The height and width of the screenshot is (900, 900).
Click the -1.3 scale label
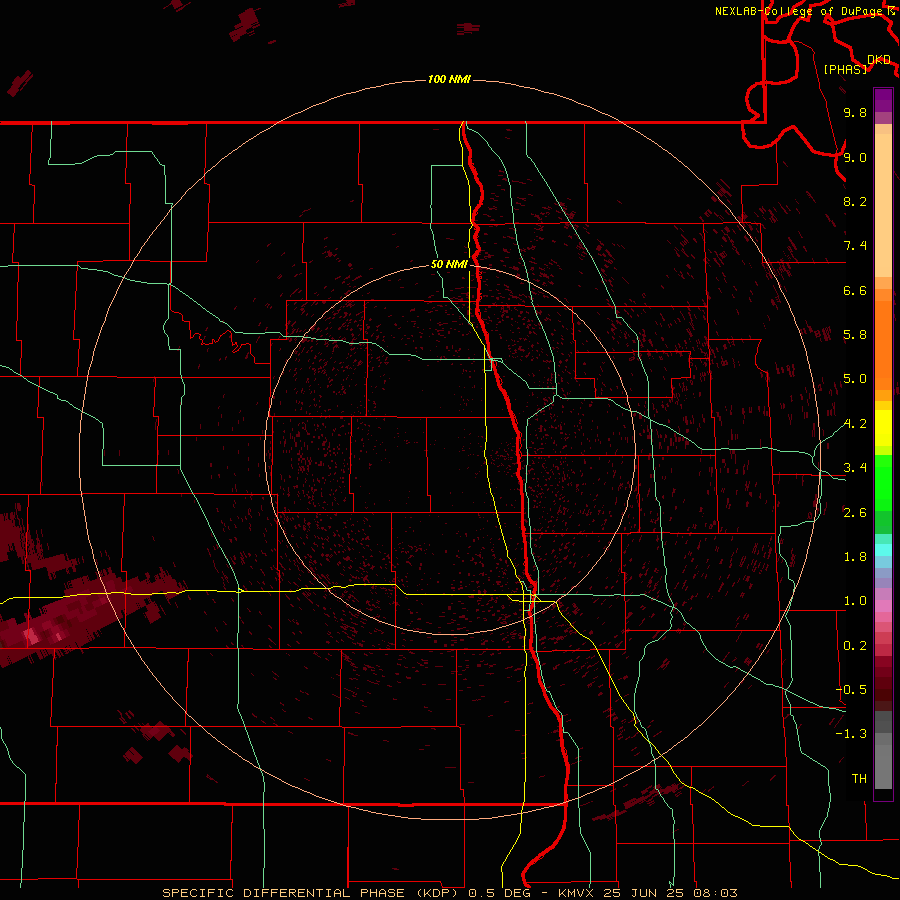[x=851, y=734]
